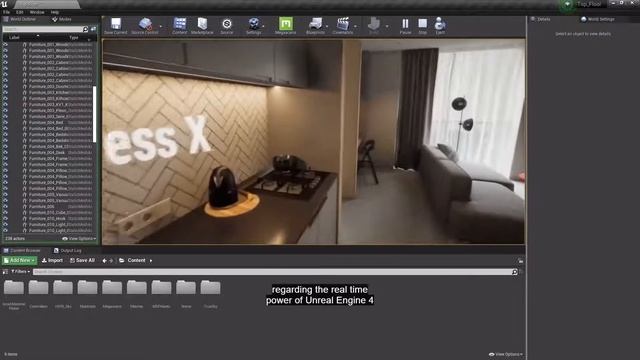
Task: Toggle visibility of Furniture_010_Hook
Action: 5,219
